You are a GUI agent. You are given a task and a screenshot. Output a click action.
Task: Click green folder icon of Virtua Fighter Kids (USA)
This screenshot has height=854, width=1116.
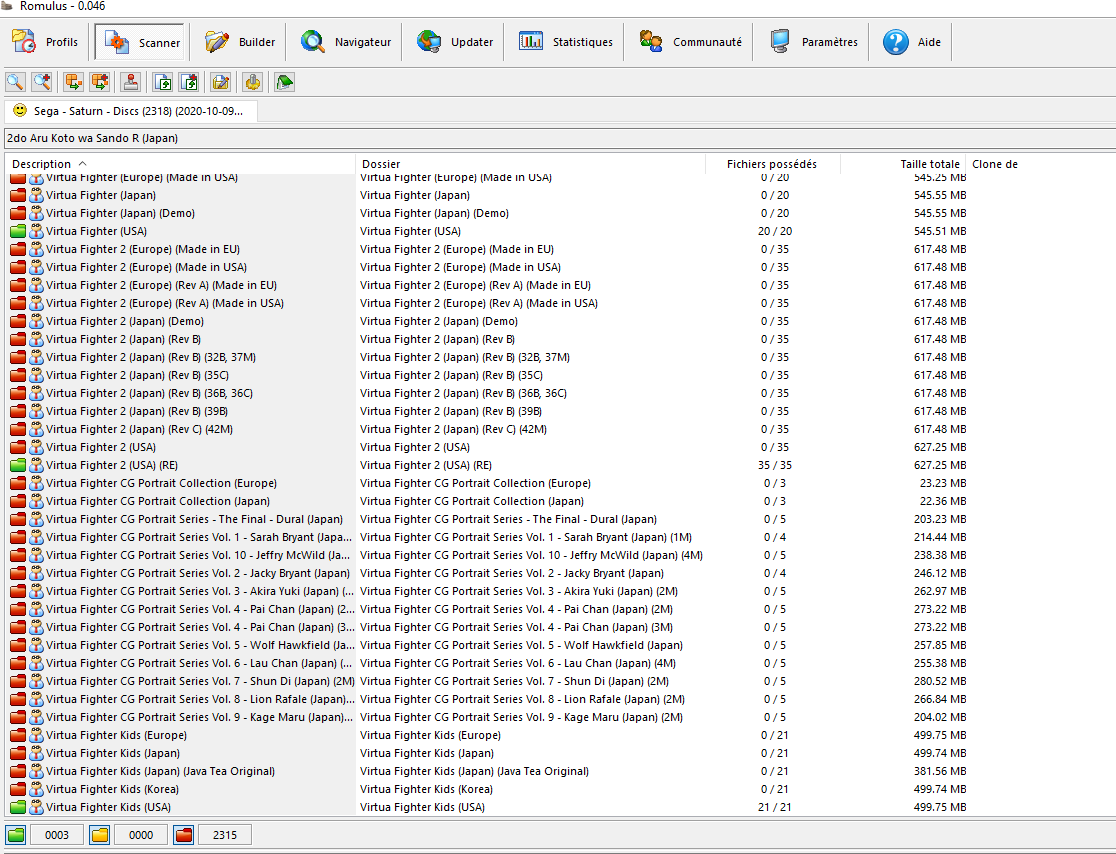coord(18,807)
